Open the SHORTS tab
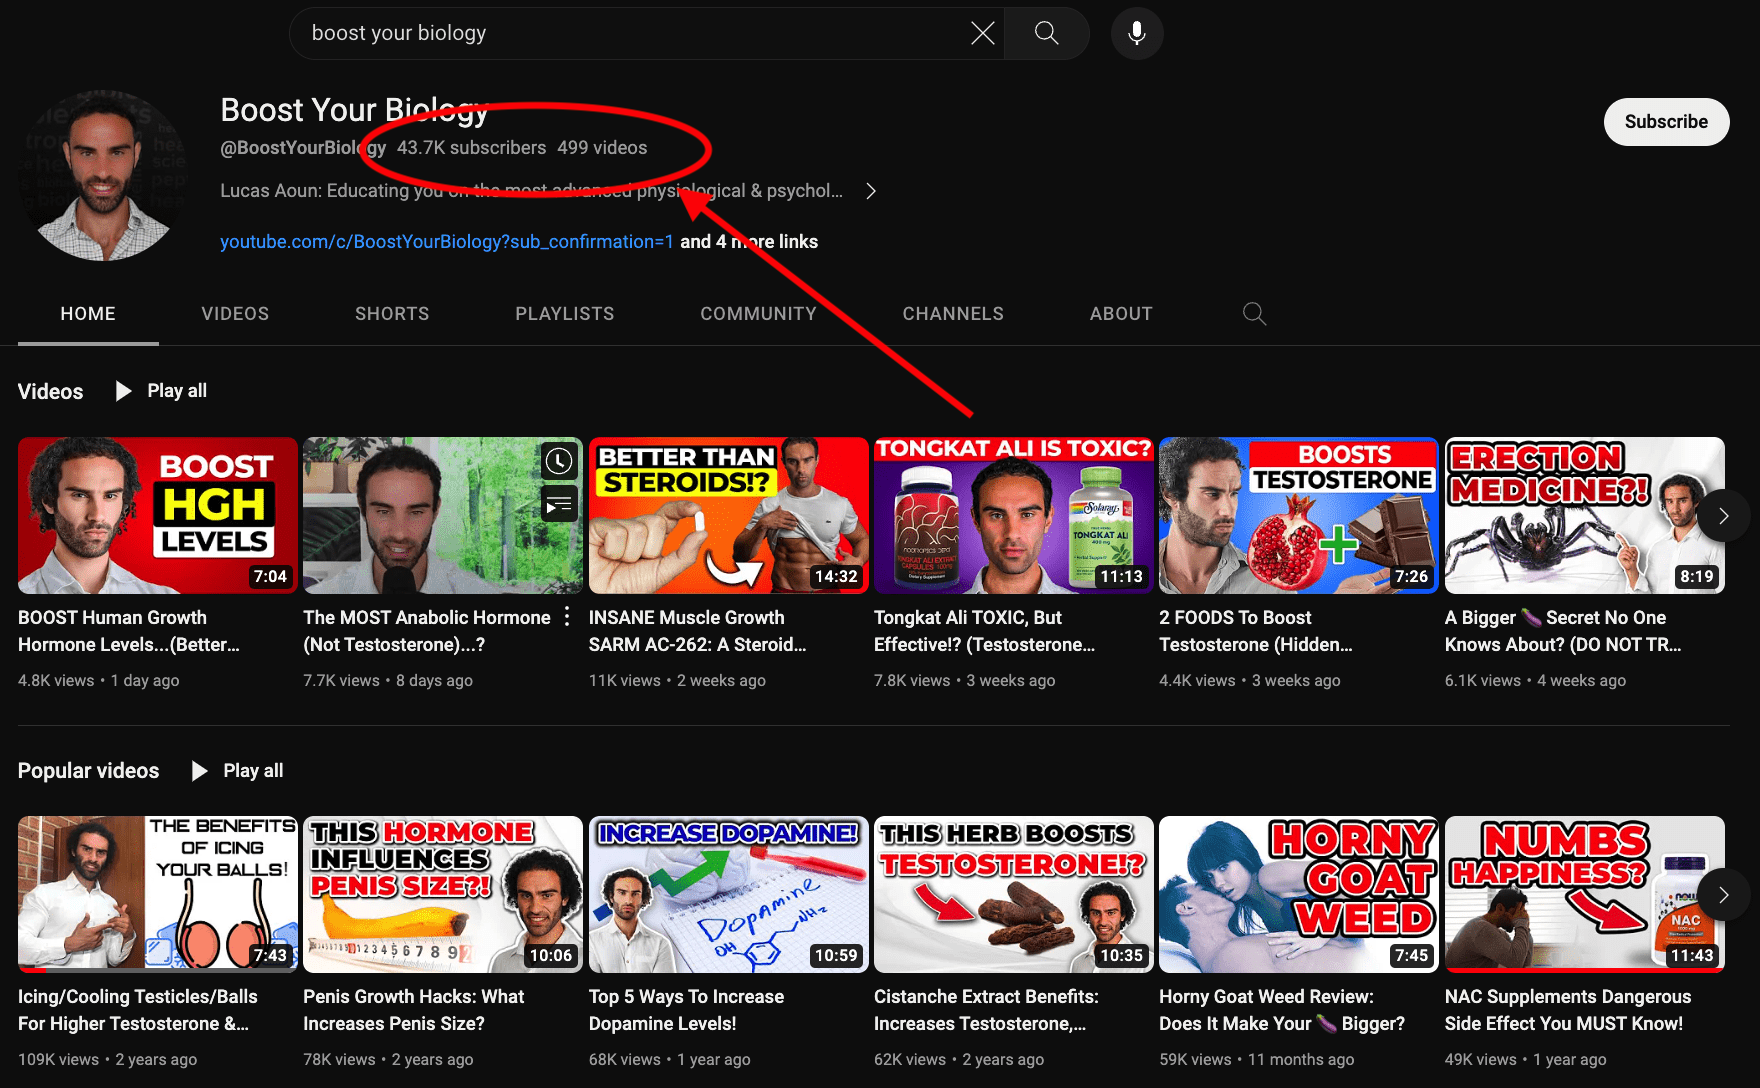 click(x=392, y=314)
